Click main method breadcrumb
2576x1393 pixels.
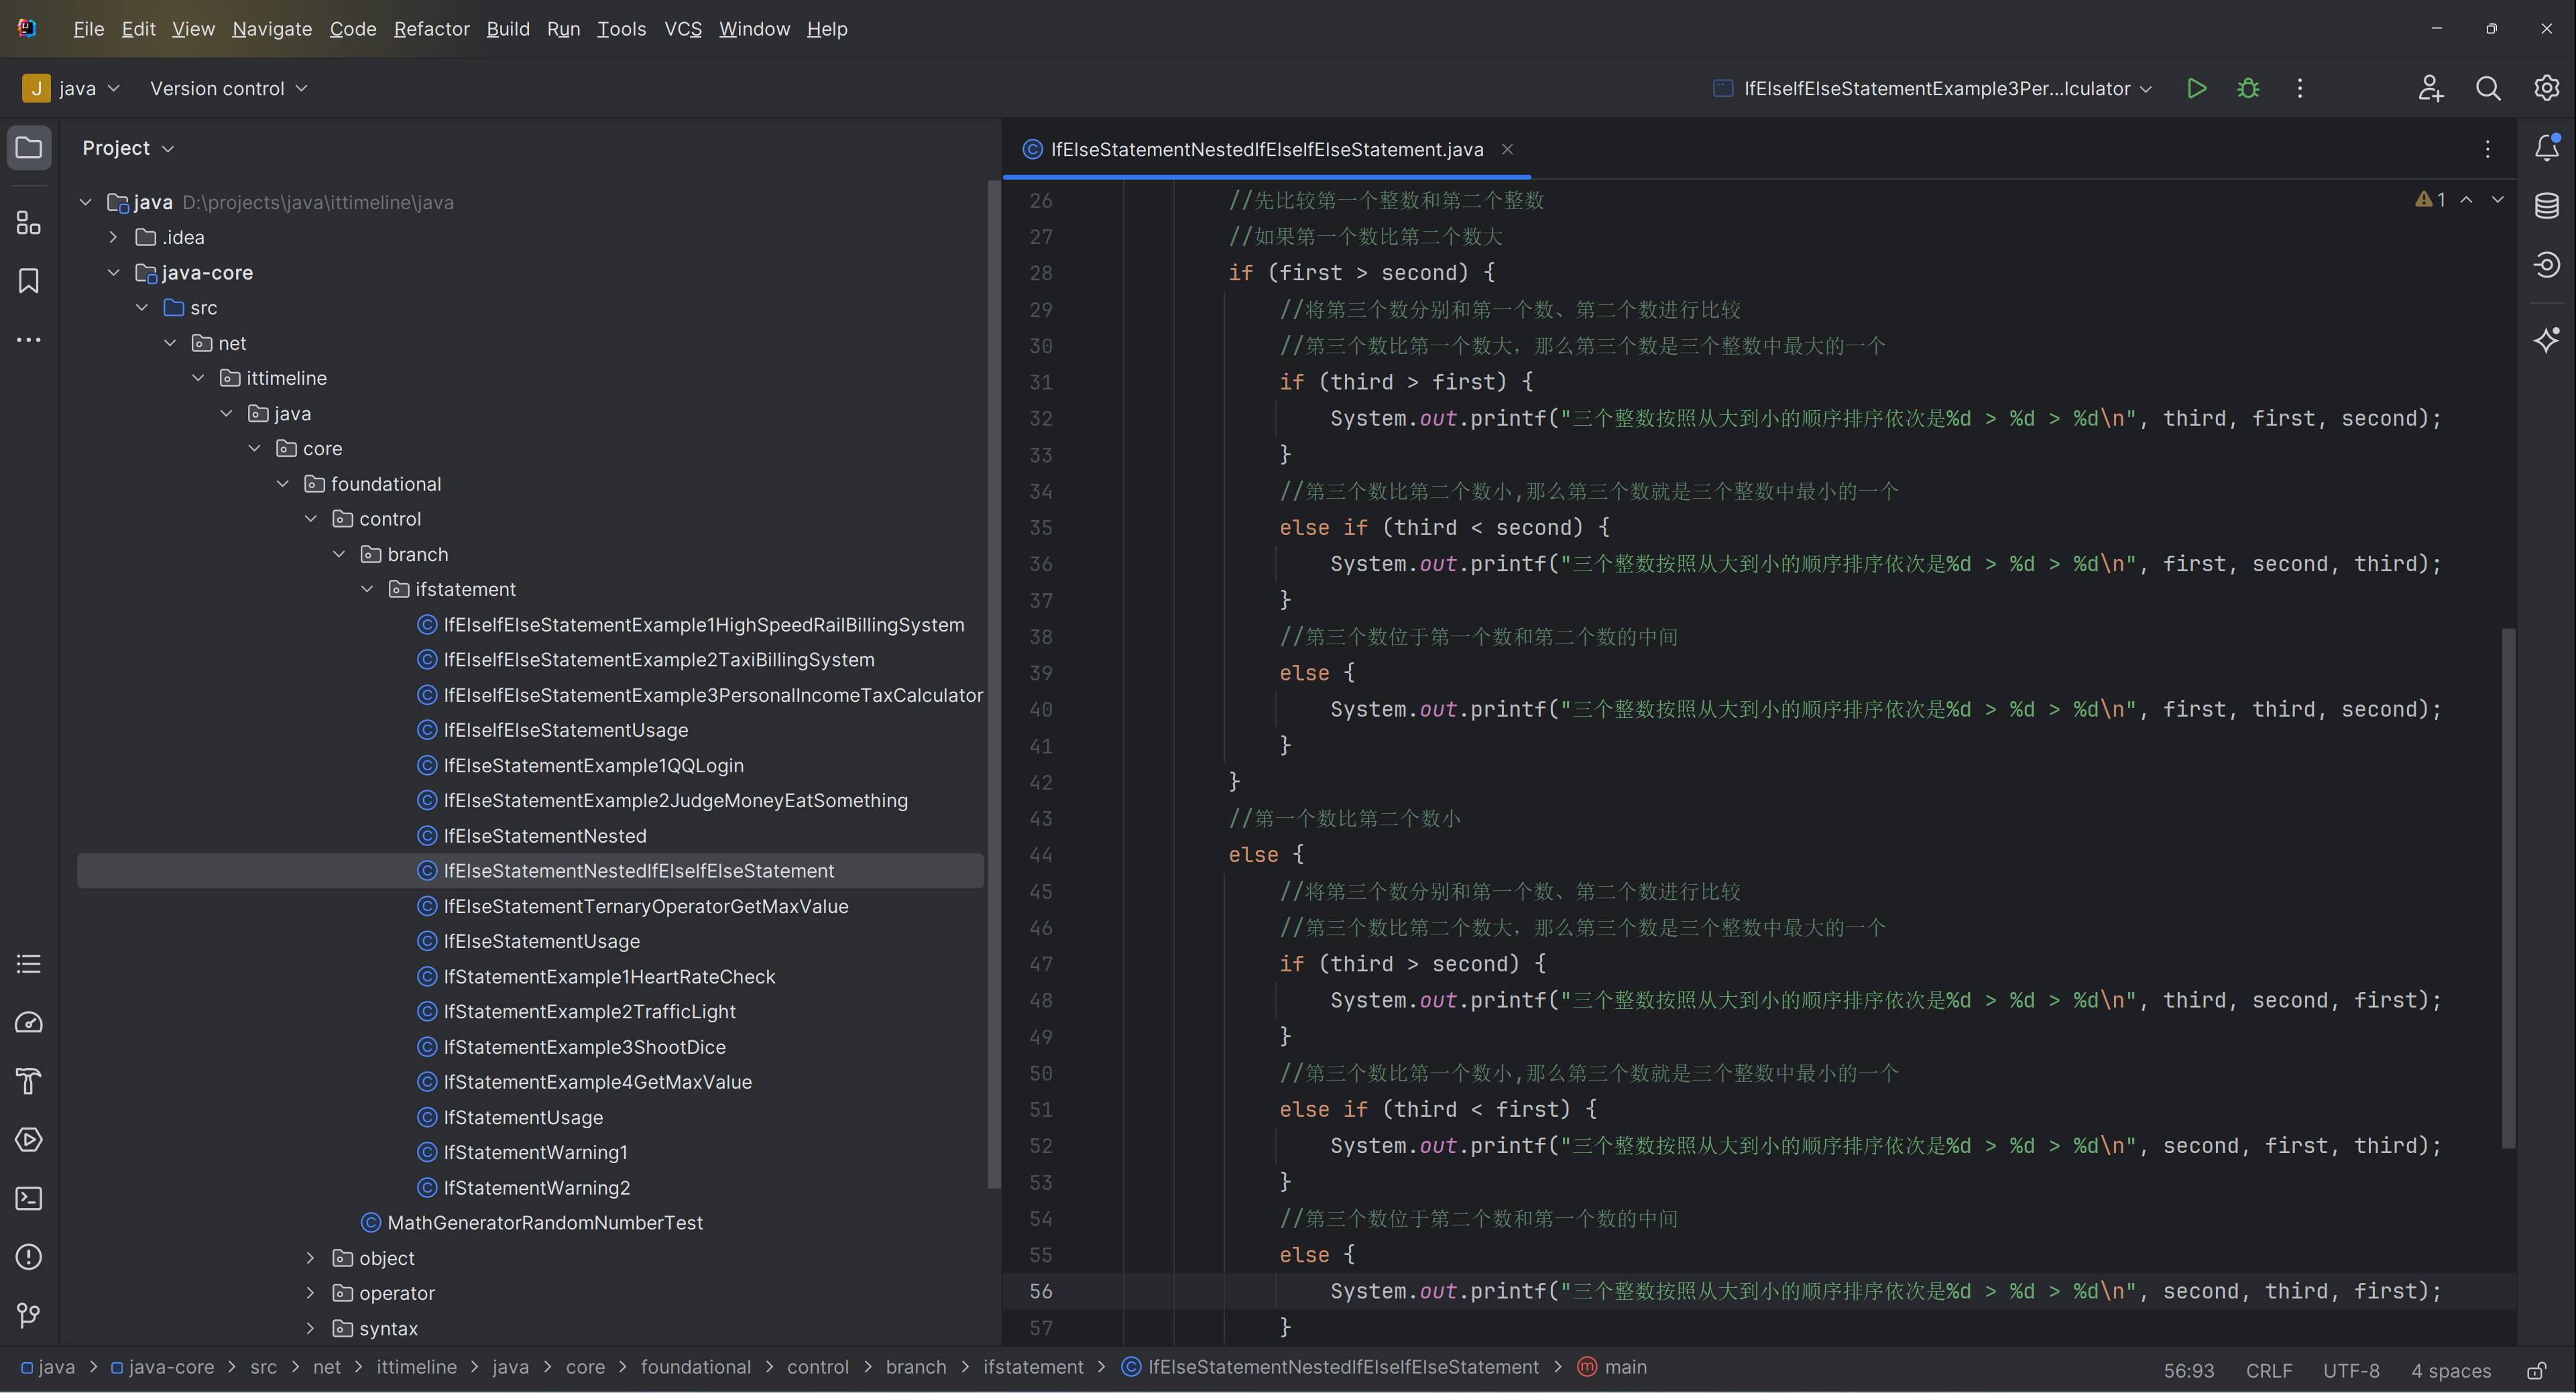(x=1612, y=1367)
